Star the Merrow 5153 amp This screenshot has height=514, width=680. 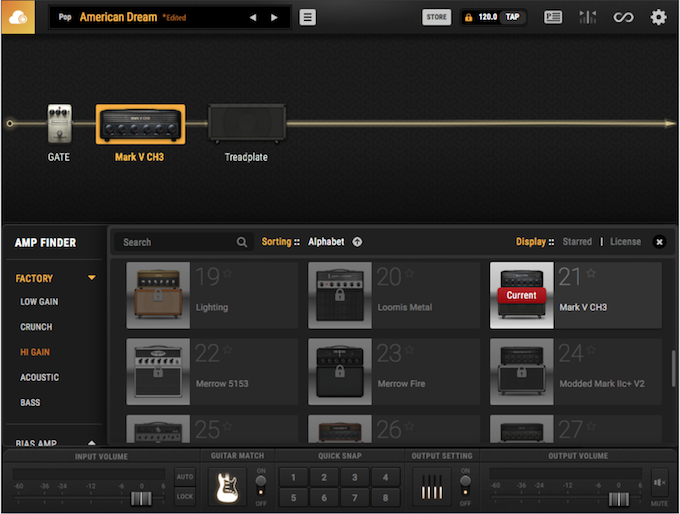pyautogui.click(x=228, y=350)
